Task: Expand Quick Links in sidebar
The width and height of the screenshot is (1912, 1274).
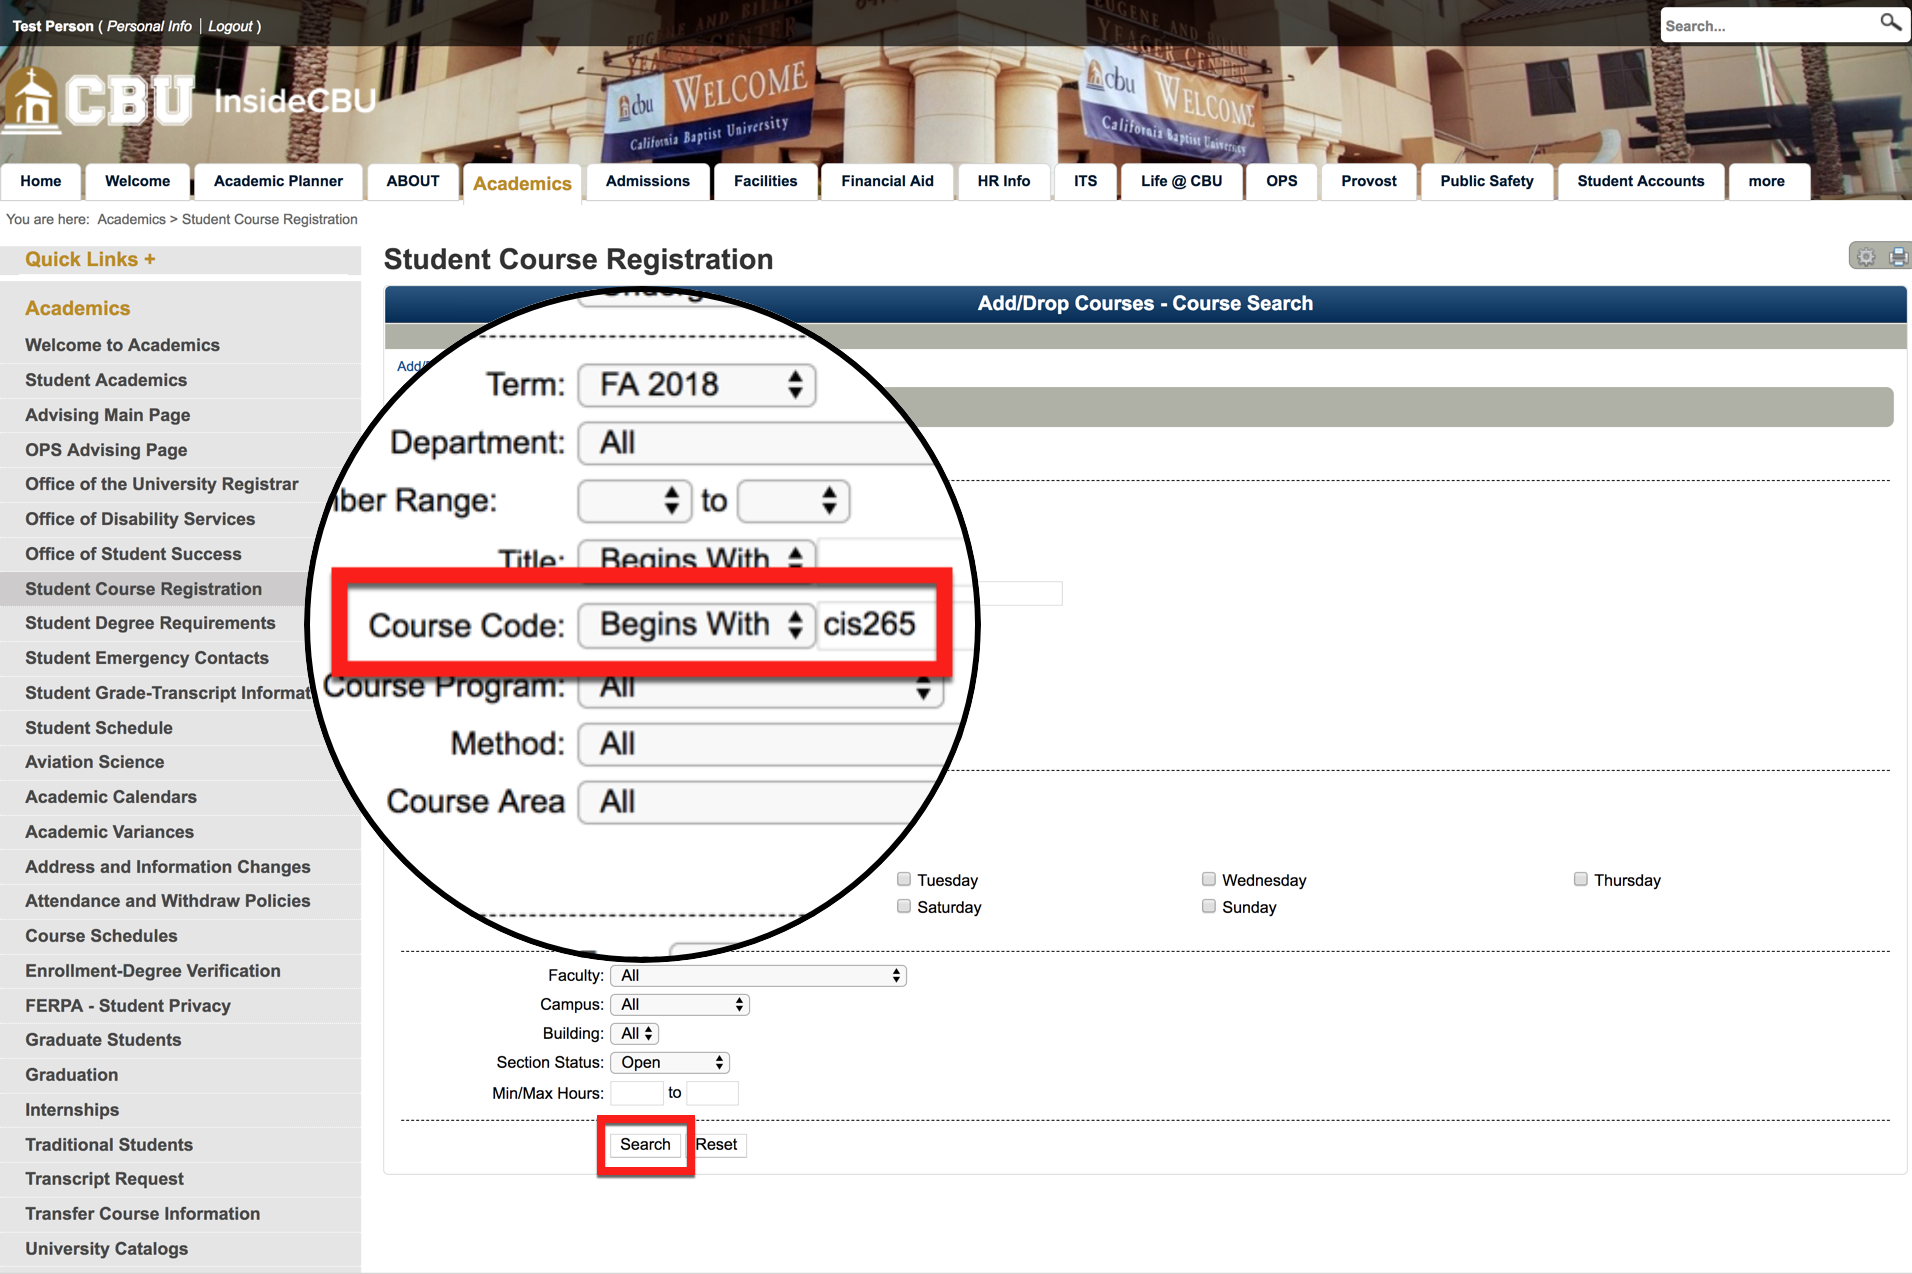Action: 90,259
